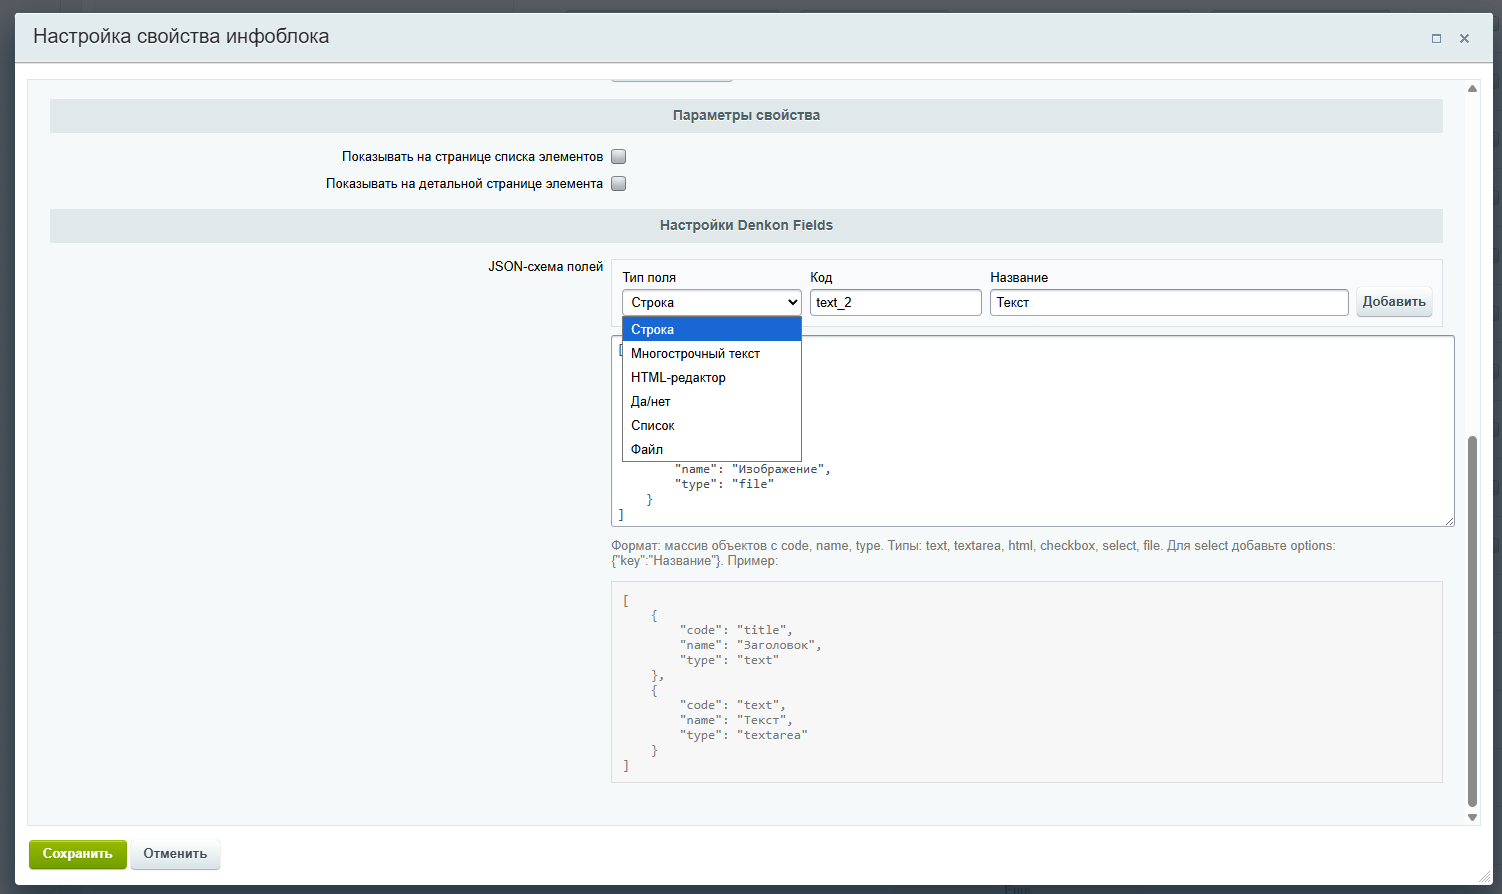Click the "type": "file" line in the schema

click(724, 484)
